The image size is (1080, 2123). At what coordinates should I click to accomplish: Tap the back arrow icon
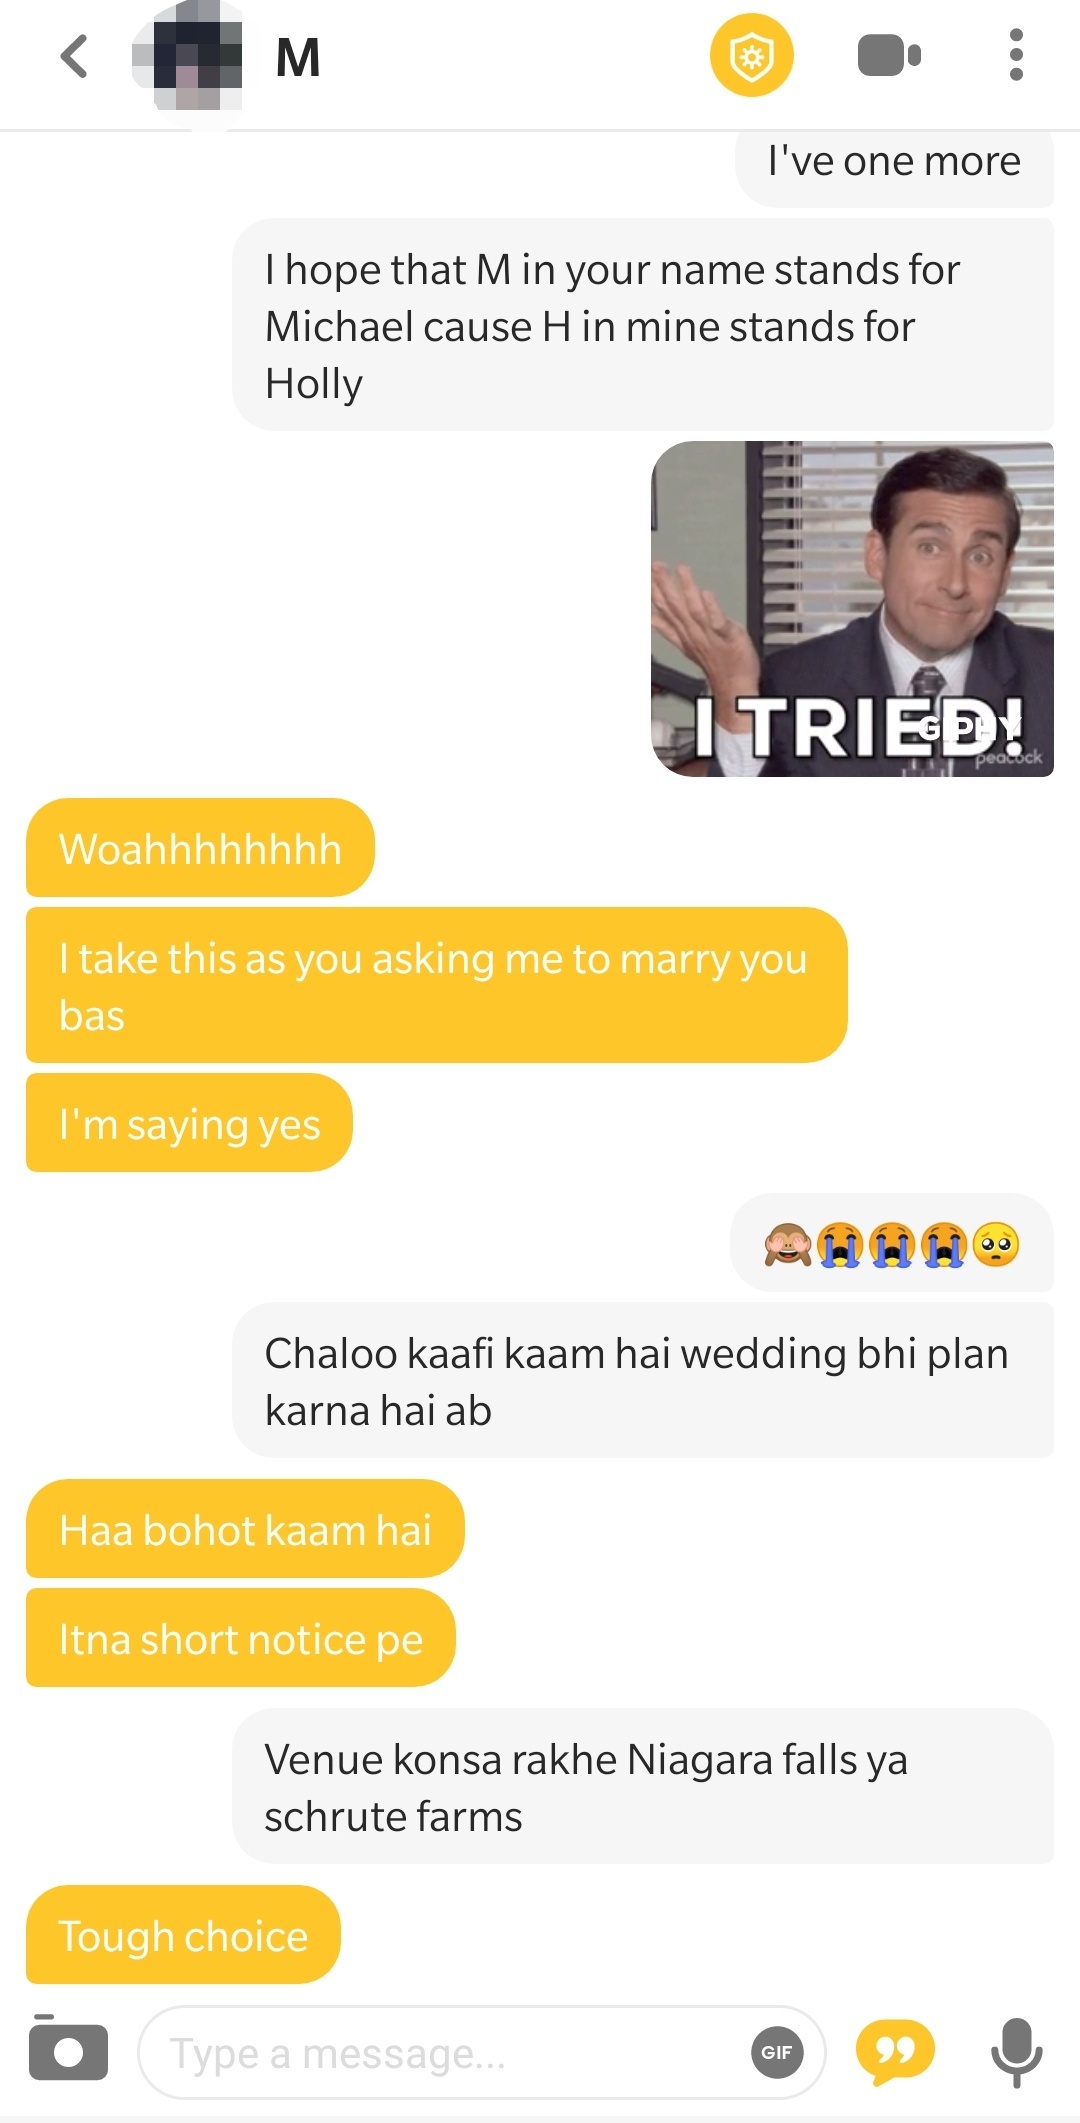click(74, 56)
